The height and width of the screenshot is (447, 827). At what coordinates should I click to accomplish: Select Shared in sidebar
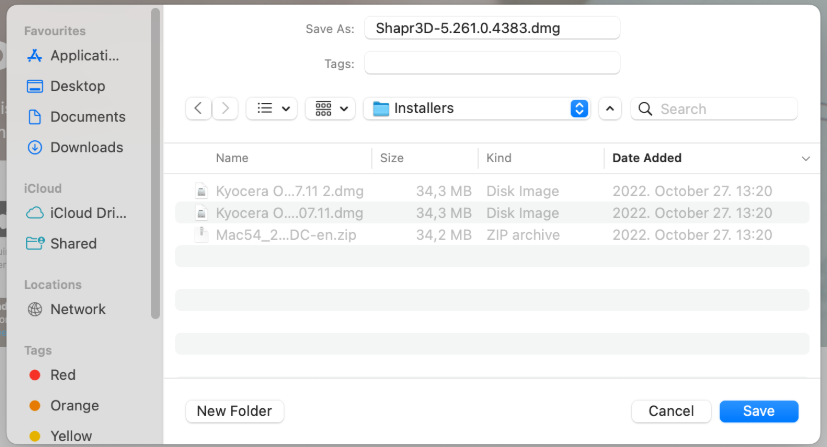[73, 244]
